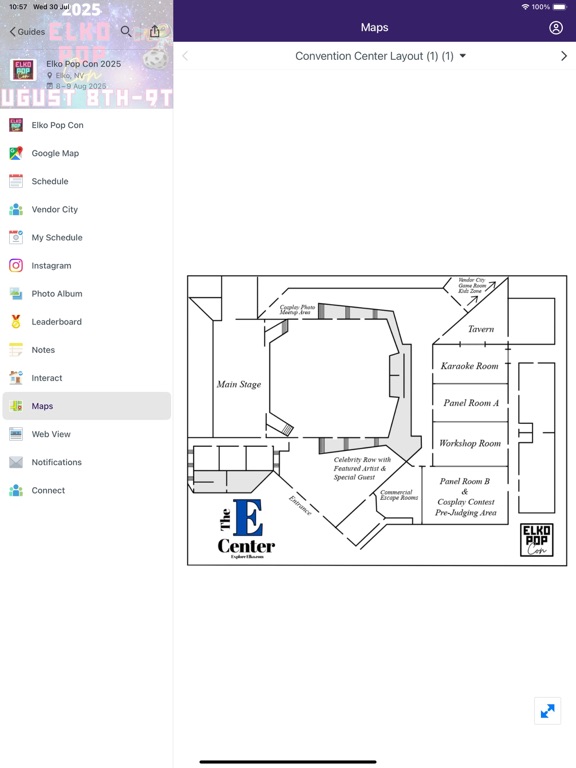Open Photo Album label
The image size is (576, 768).
click(x=57, y=293)
